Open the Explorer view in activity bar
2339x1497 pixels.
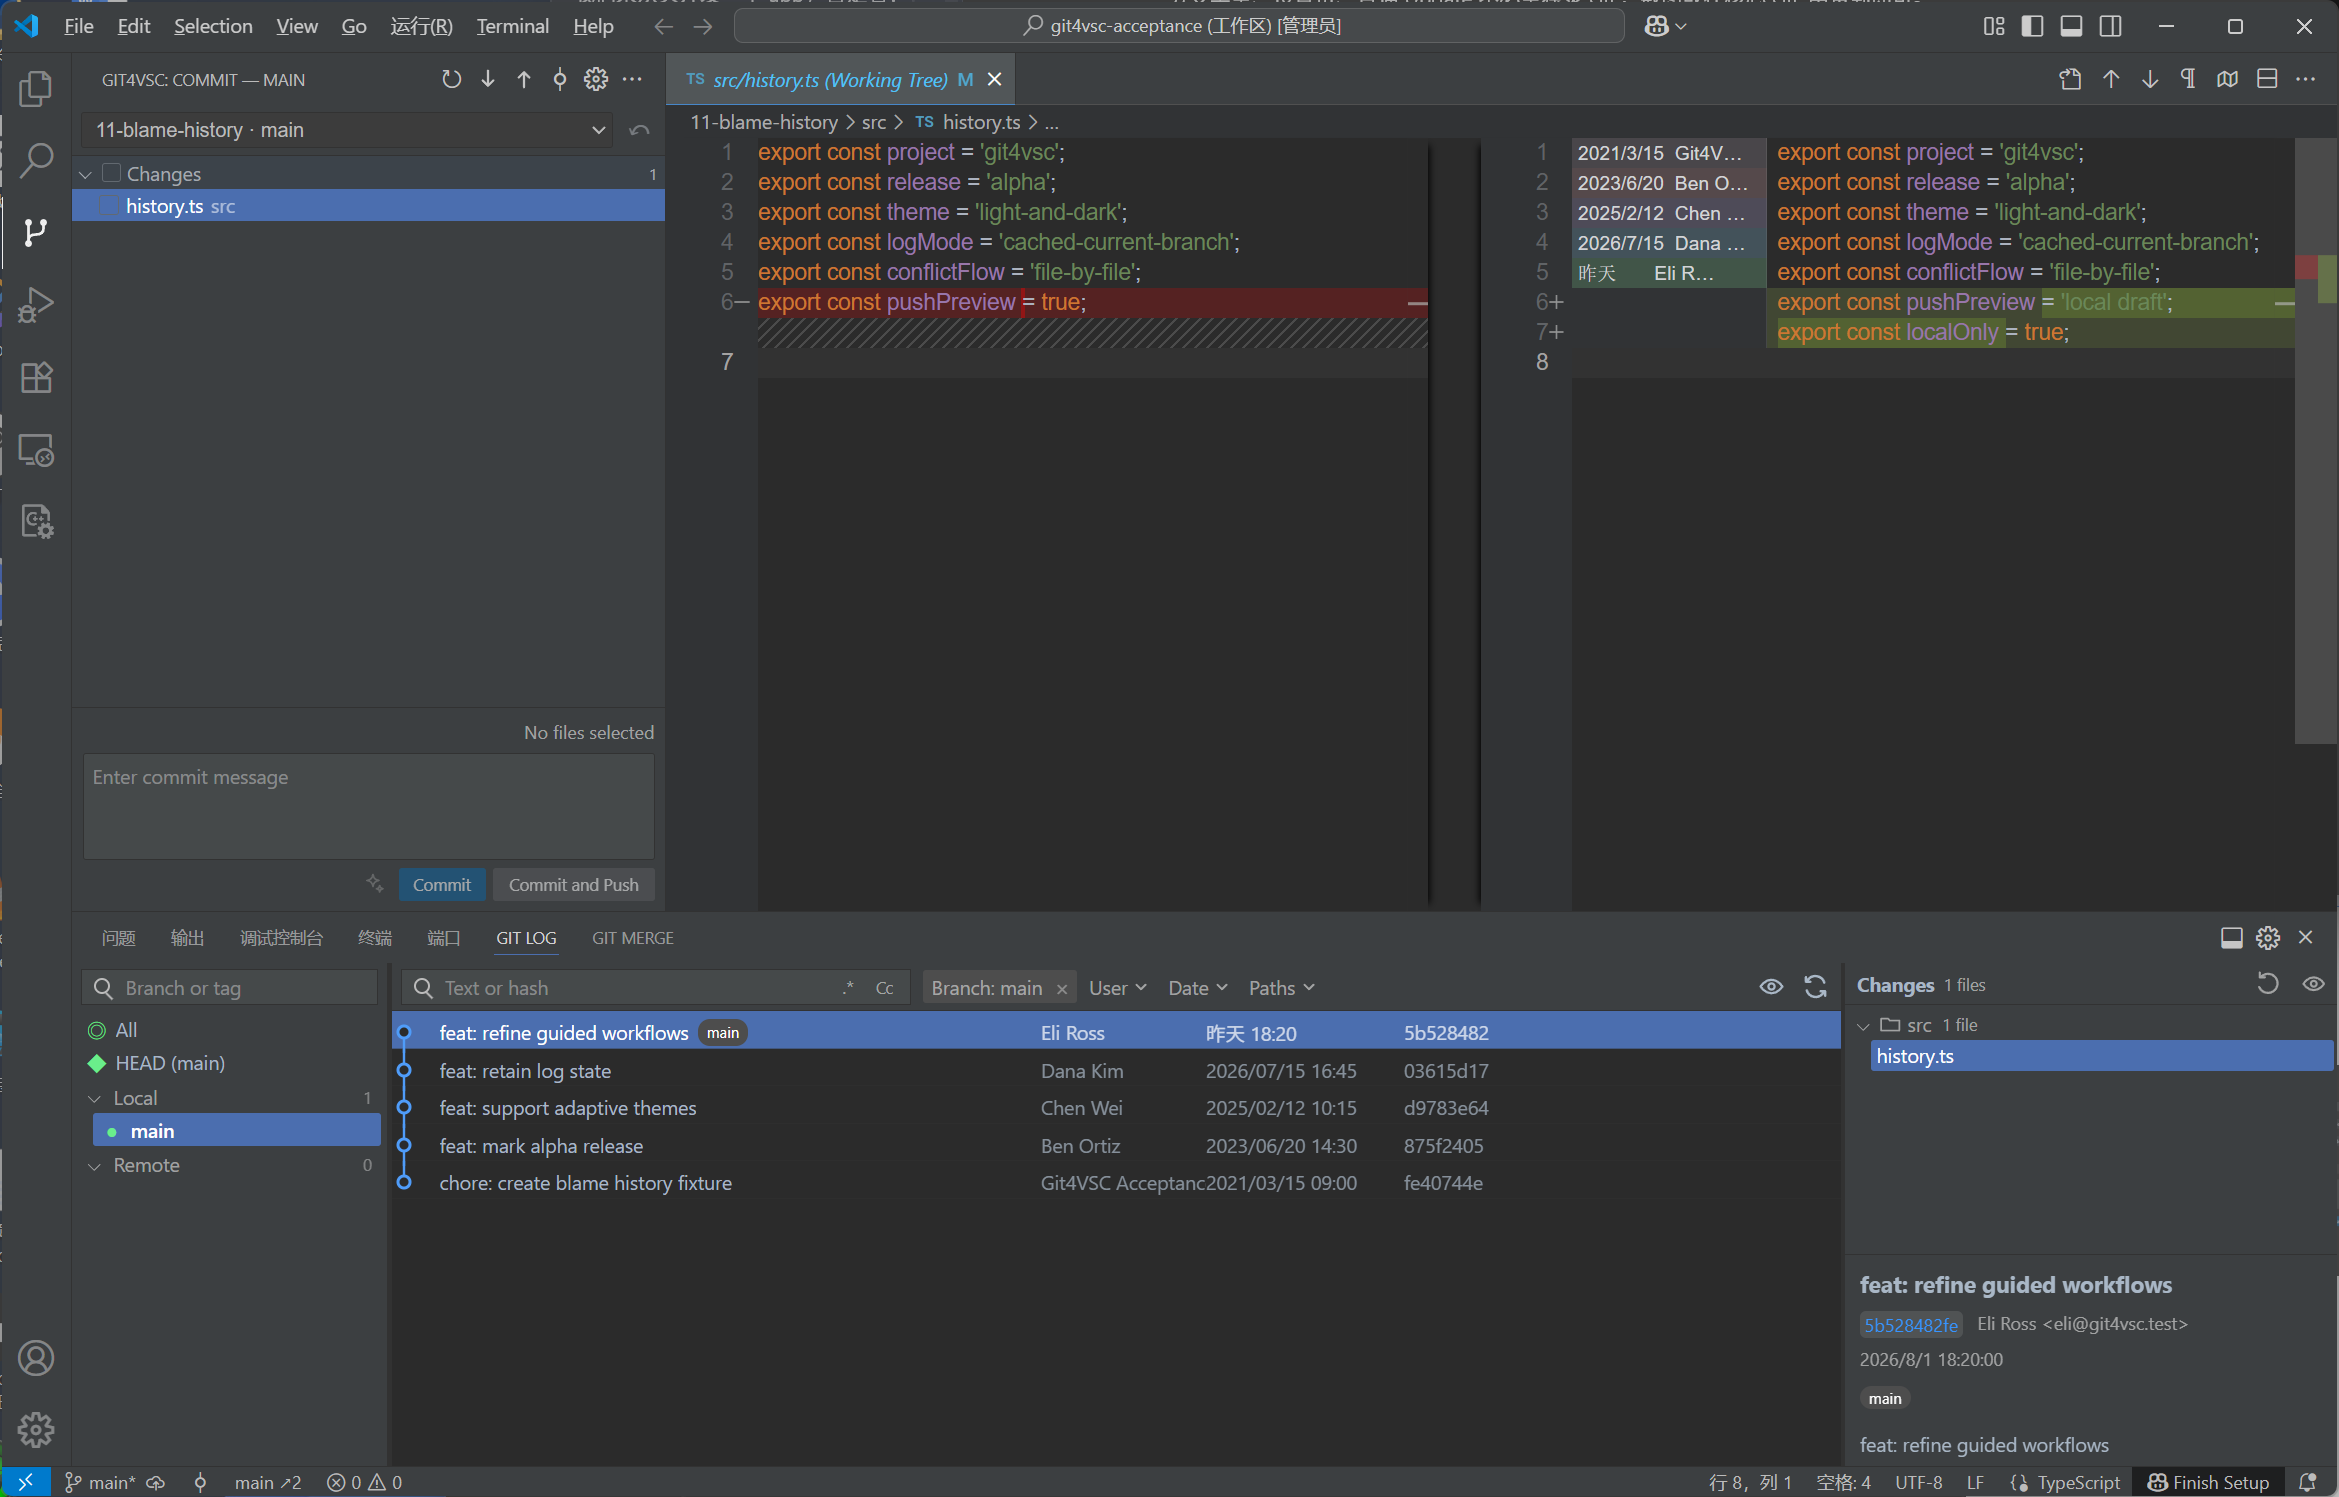(36, 88)
